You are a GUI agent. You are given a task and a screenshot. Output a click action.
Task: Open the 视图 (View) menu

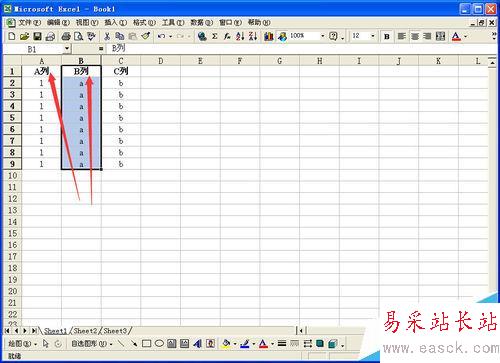pos(87,22)
